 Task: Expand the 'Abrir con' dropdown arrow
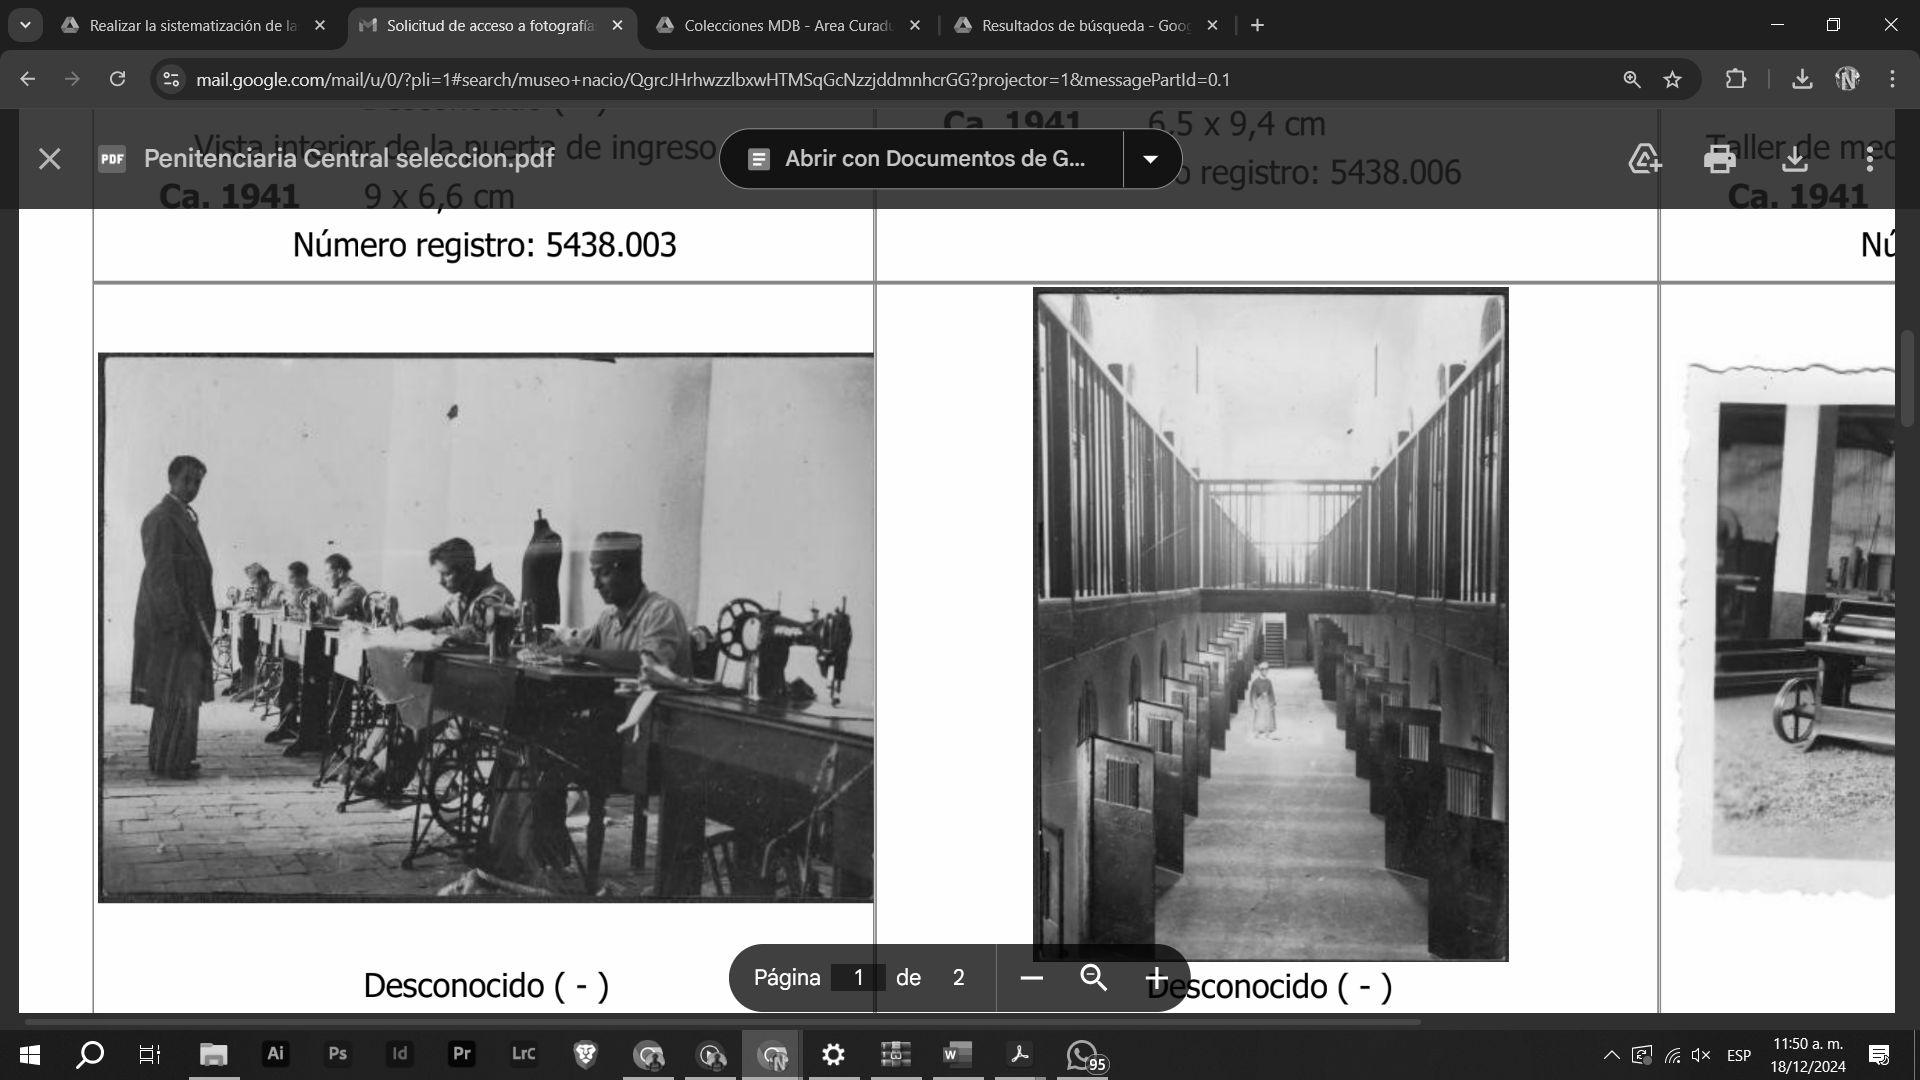click(1150, 159)
